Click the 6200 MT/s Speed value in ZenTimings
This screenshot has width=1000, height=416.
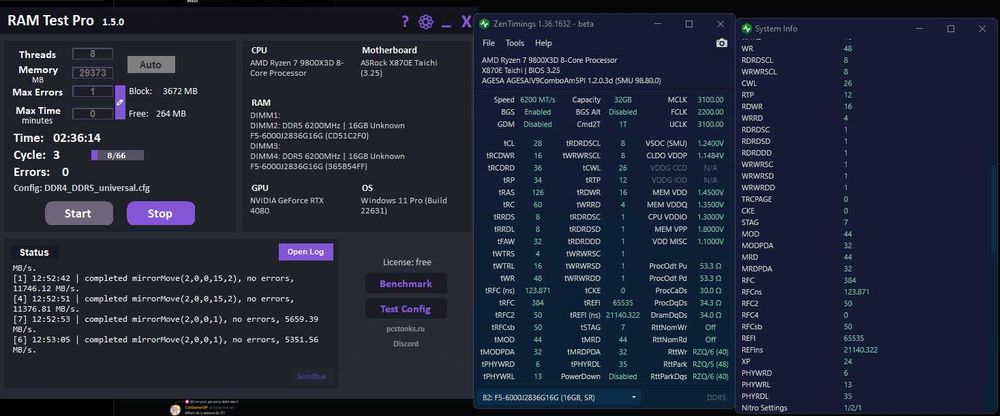(538, 100)
